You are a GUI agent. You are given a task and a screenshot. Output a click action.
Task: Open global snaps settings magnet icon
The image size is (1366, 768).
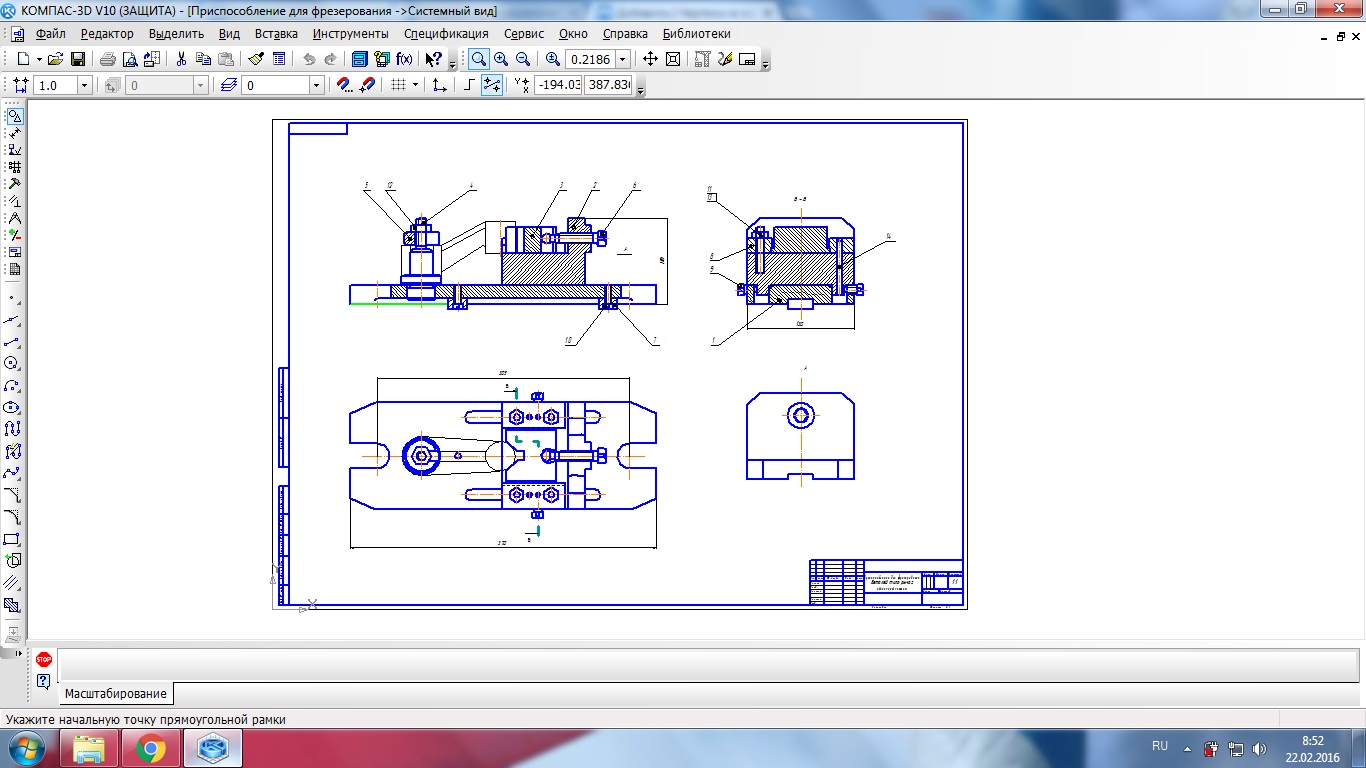344,86
